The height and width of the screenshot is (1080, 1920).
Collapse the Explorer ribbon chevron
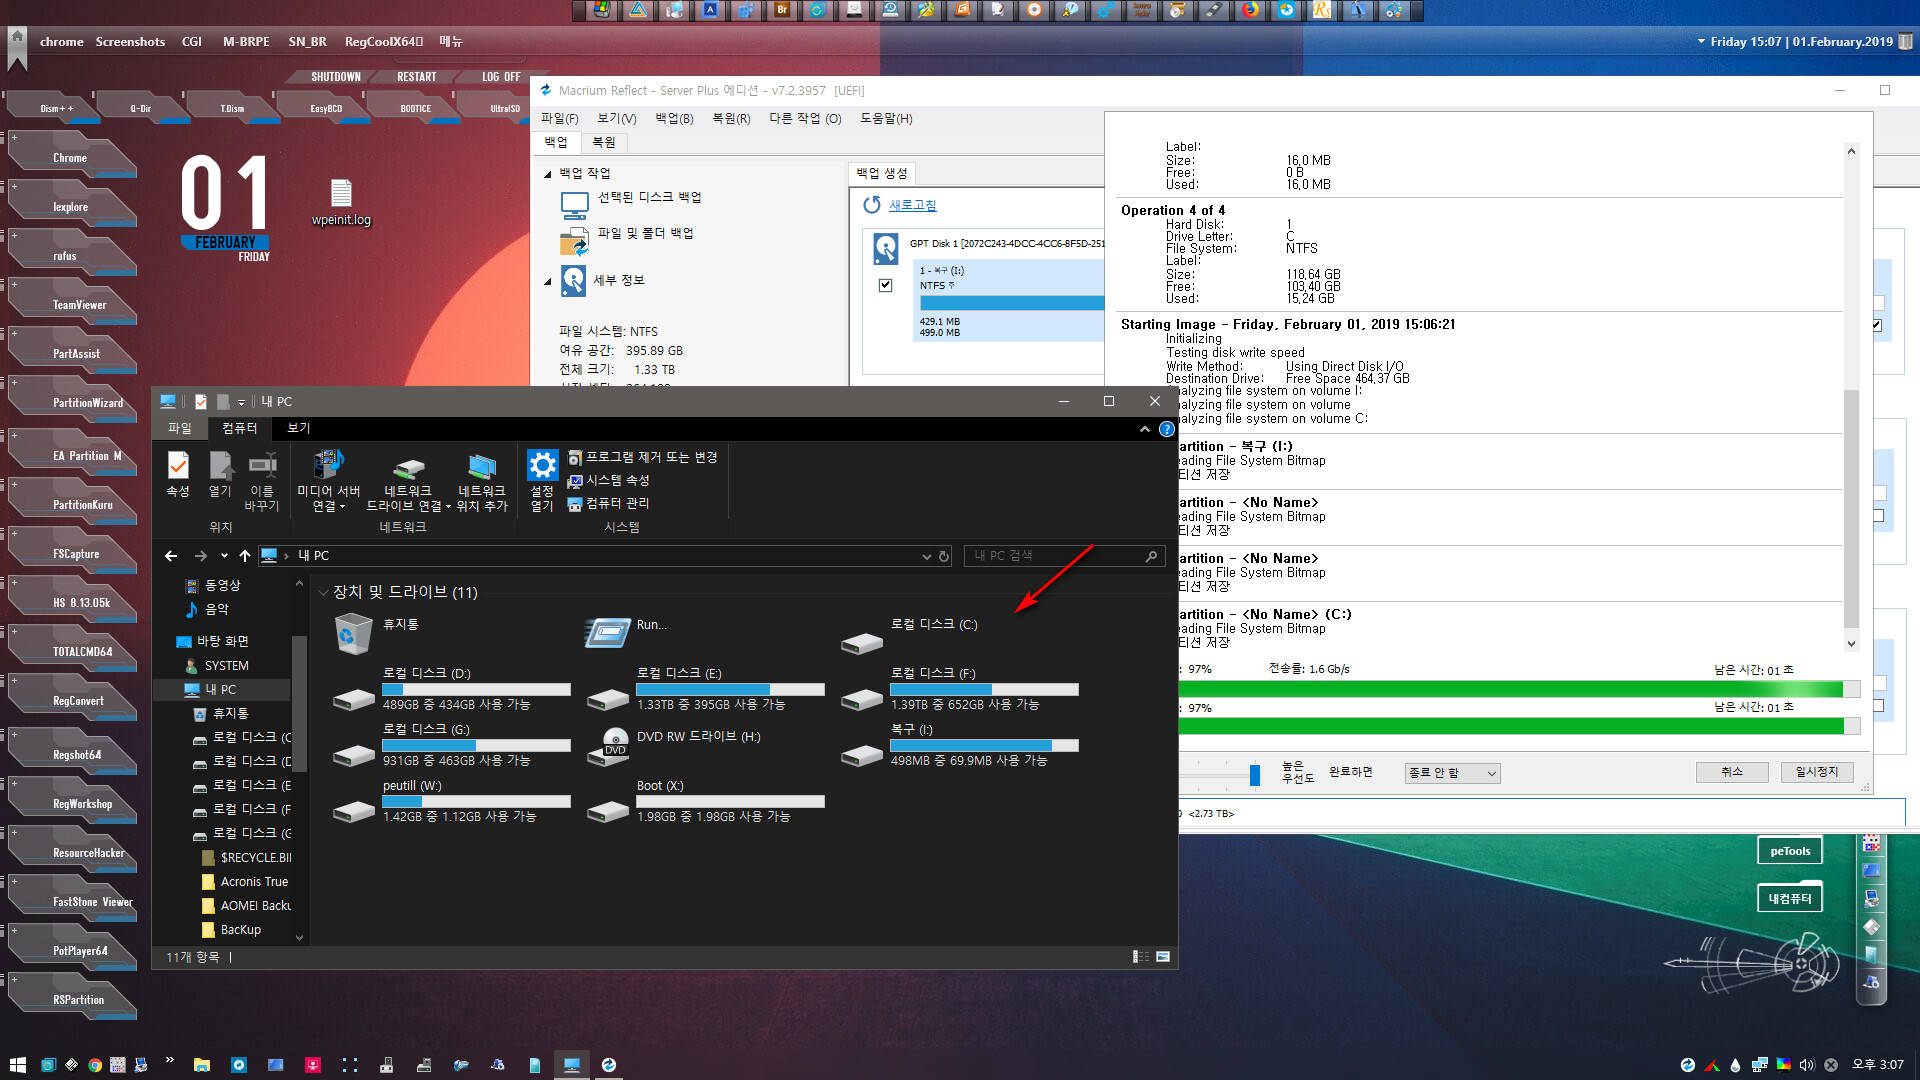(x=1145, y=429)
